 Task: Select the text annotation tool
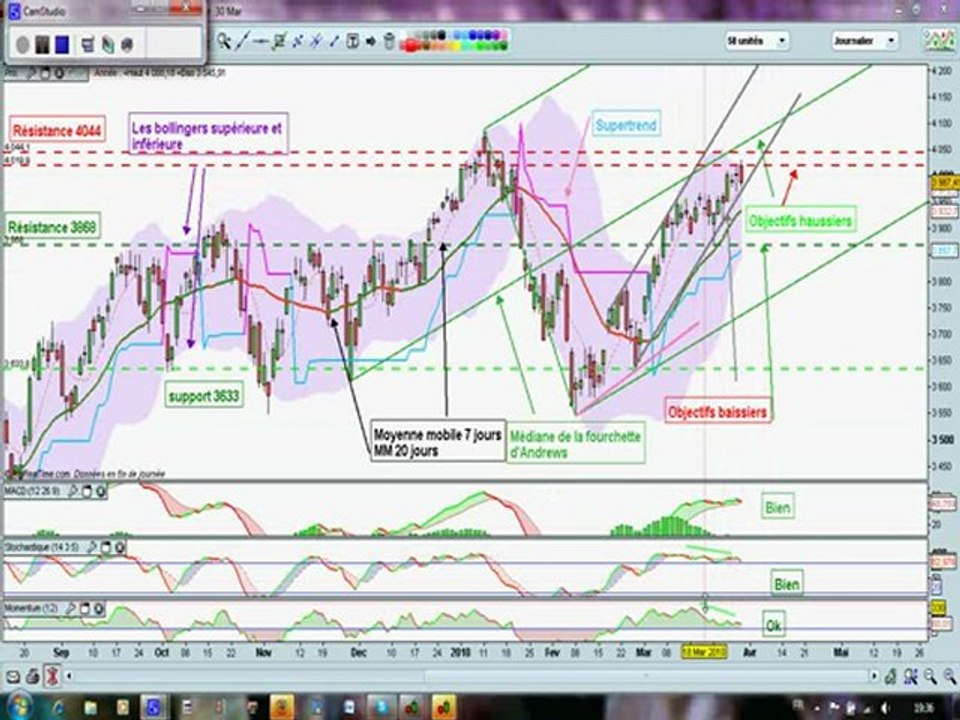coord(353,41)
